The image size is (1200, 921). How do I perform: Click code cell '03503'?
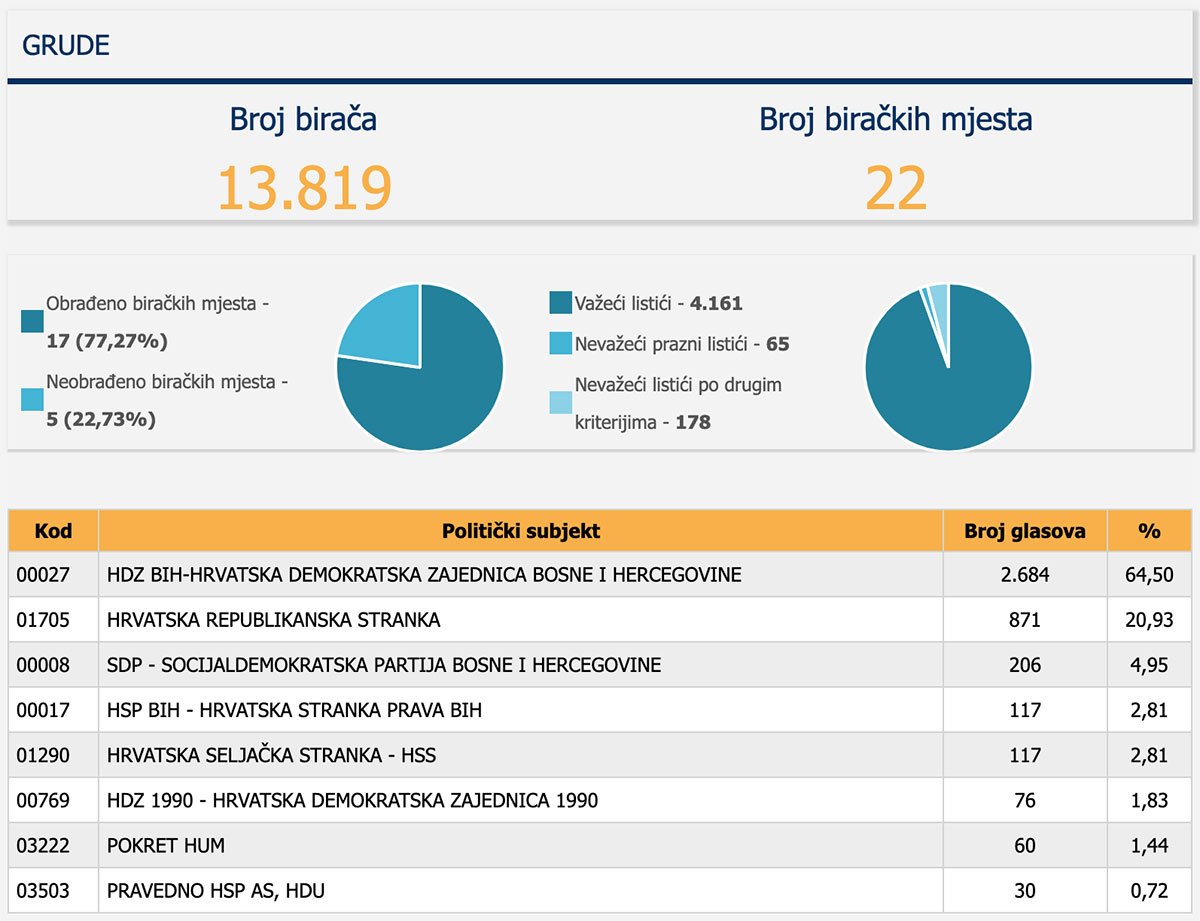point(53,890)
